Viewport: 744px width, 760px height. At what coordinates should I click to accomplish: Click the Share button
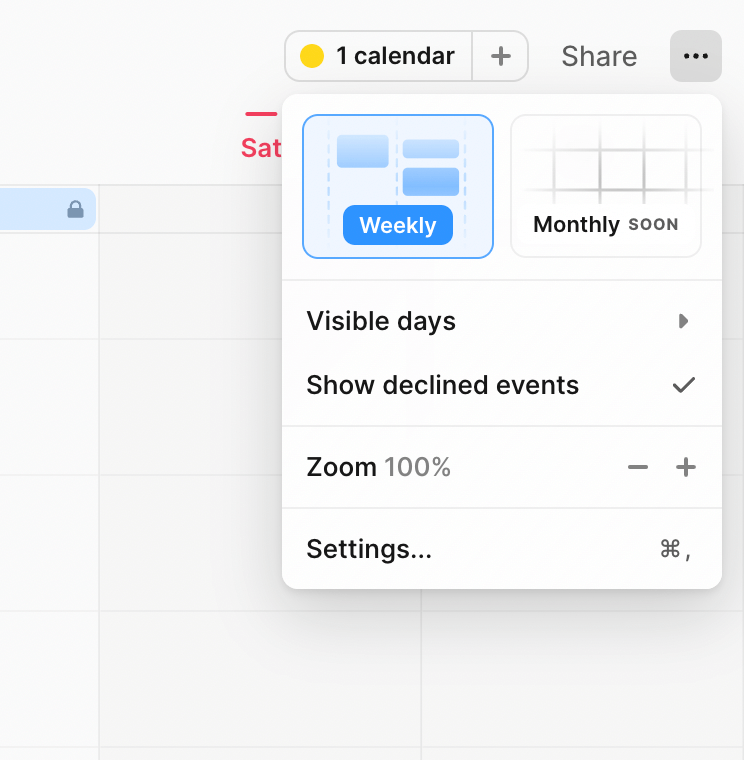[x=599, y=56]
